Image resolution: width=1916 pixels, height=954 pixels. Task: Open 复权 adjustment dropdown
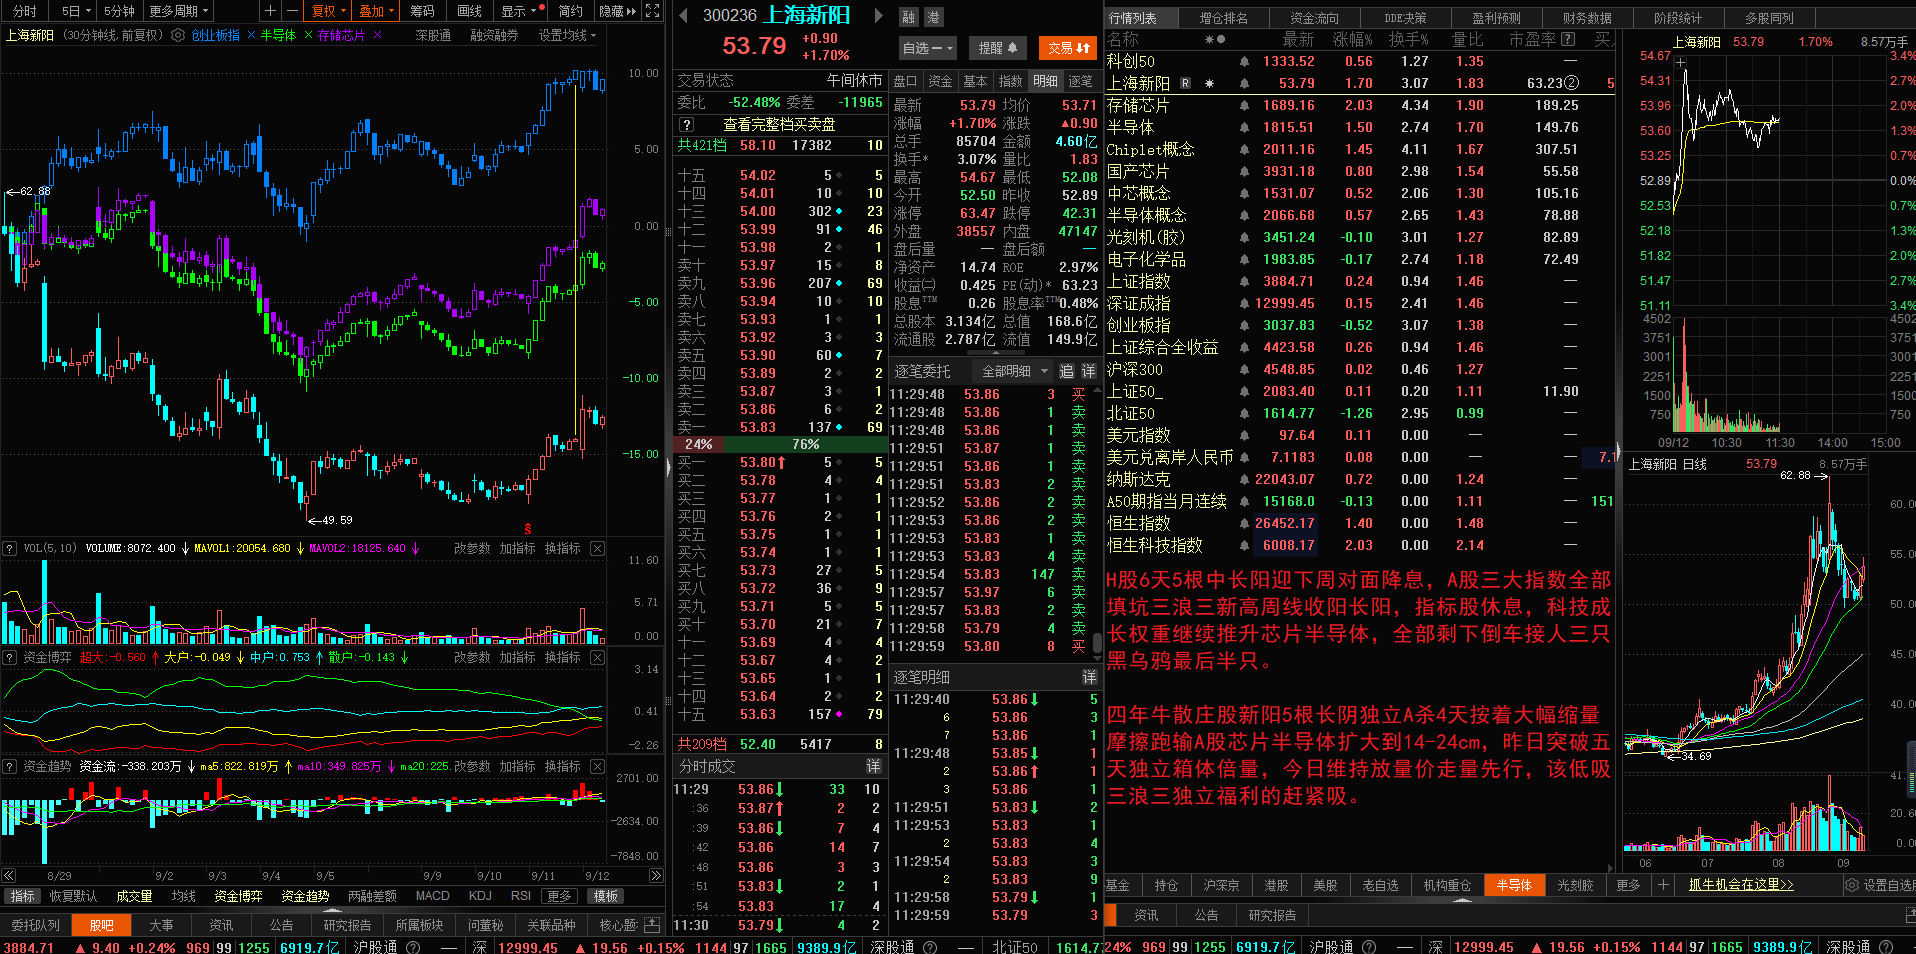(x=328, y=11)
